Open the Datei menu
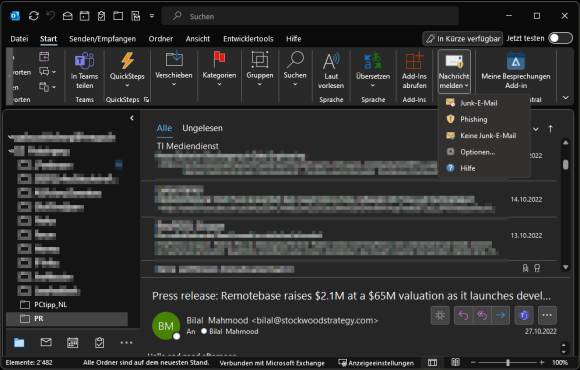The image size is (580, 370). click(19, 38)
